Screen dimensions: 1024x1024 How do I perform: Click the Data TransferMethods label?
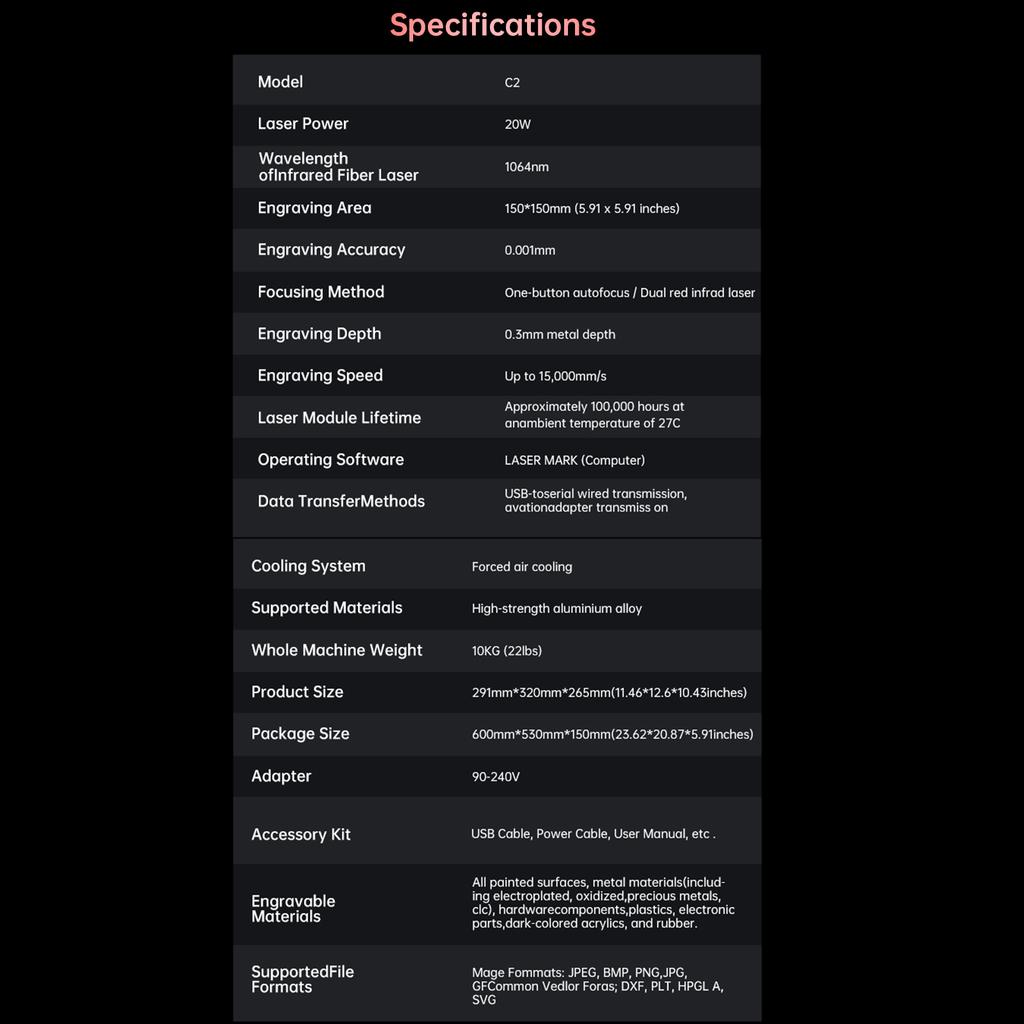[x=341, y=501]
